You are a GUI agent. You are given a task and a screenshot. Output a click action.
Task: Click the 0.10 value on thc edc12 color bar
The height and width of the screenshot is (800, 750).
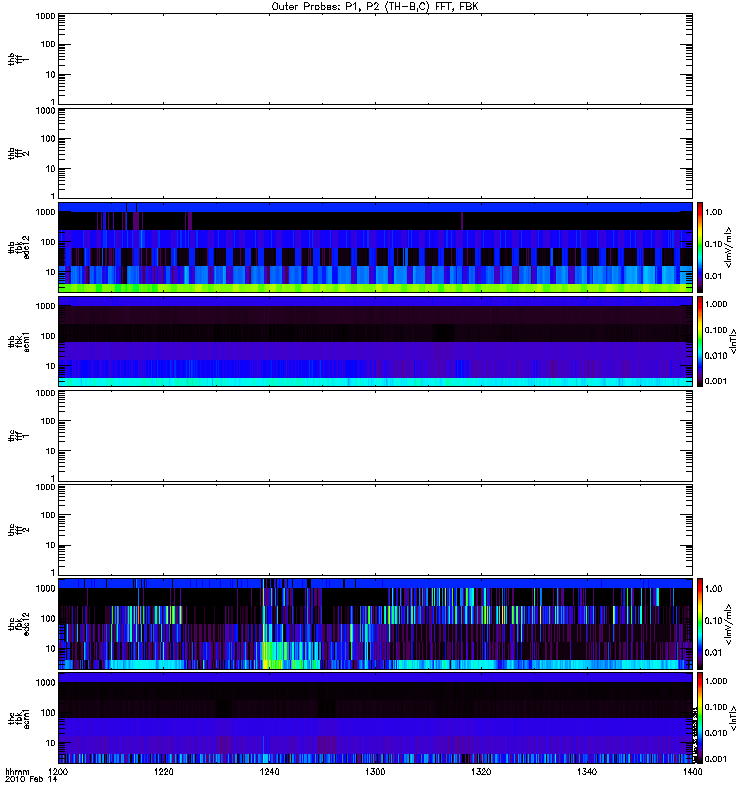click(714, 620)
